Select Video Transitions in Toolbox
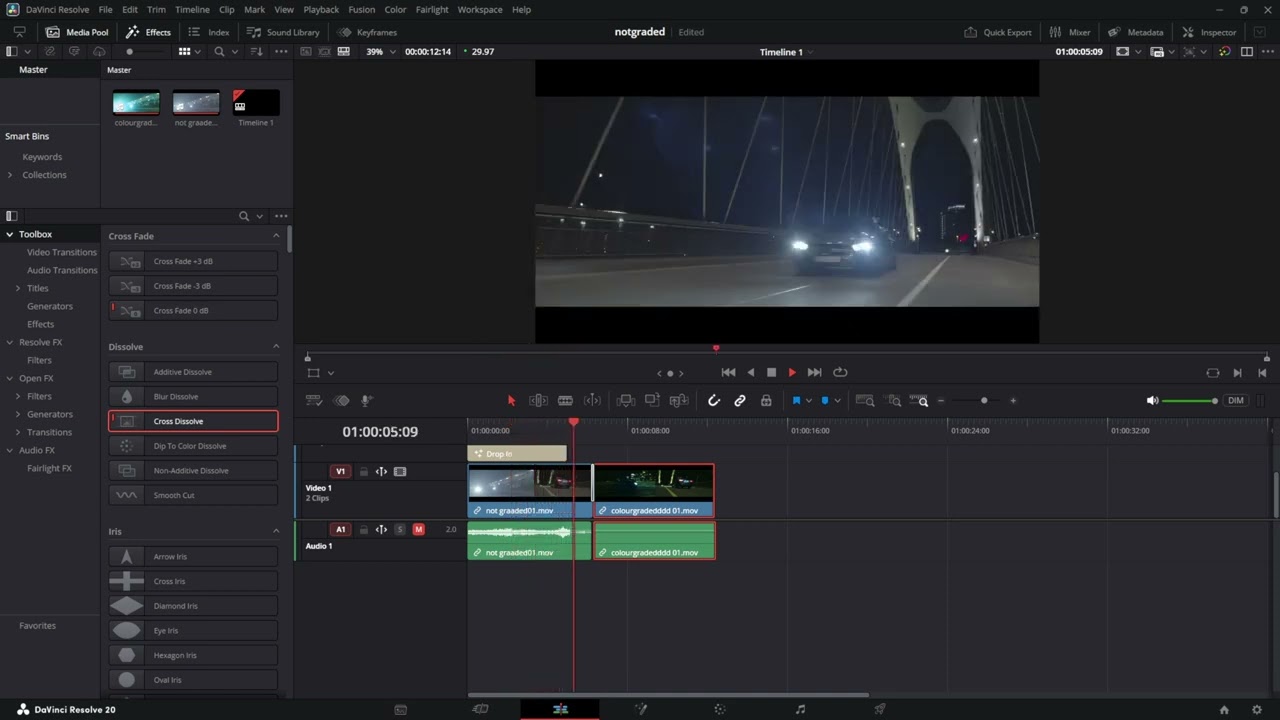Image resolution: width=1280 pixels, height=720 pixels. coord(62,252)
